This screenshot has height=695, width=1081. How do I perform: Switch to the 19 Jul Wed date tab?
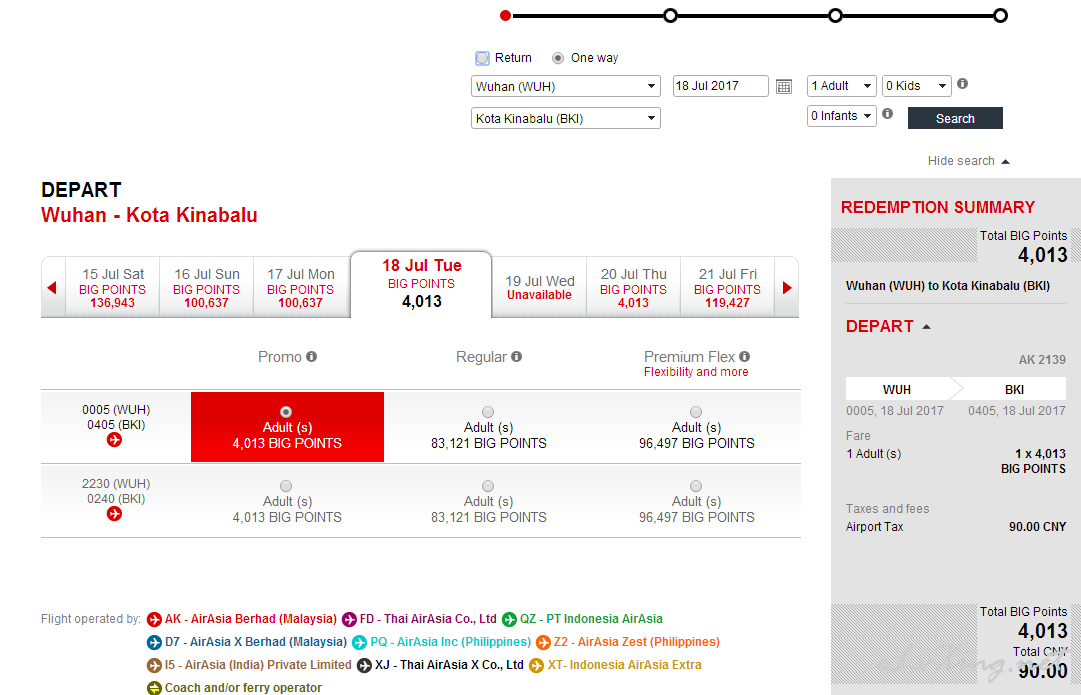pos(539,288)
